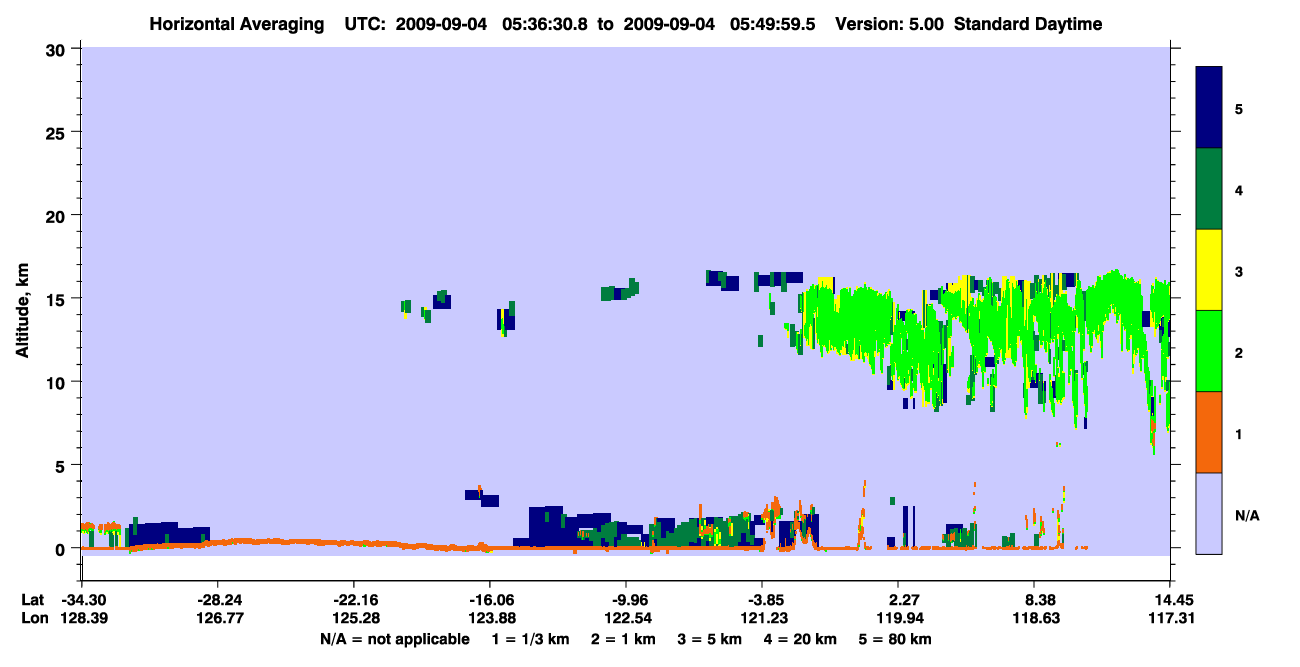1300x667 pixels.
Task: Click latitude value 14.45
Action: [x=1170, y=600]
